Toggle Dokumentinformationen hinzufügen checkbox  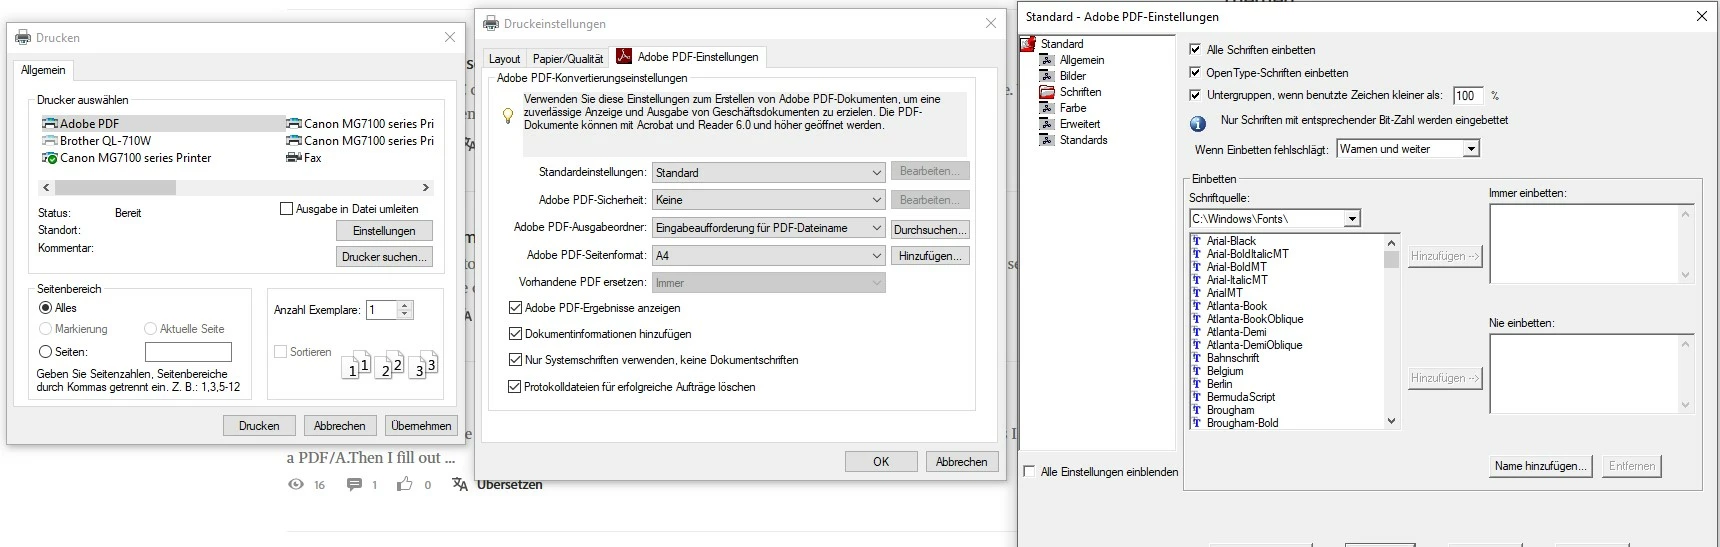(x=516, y=334)
